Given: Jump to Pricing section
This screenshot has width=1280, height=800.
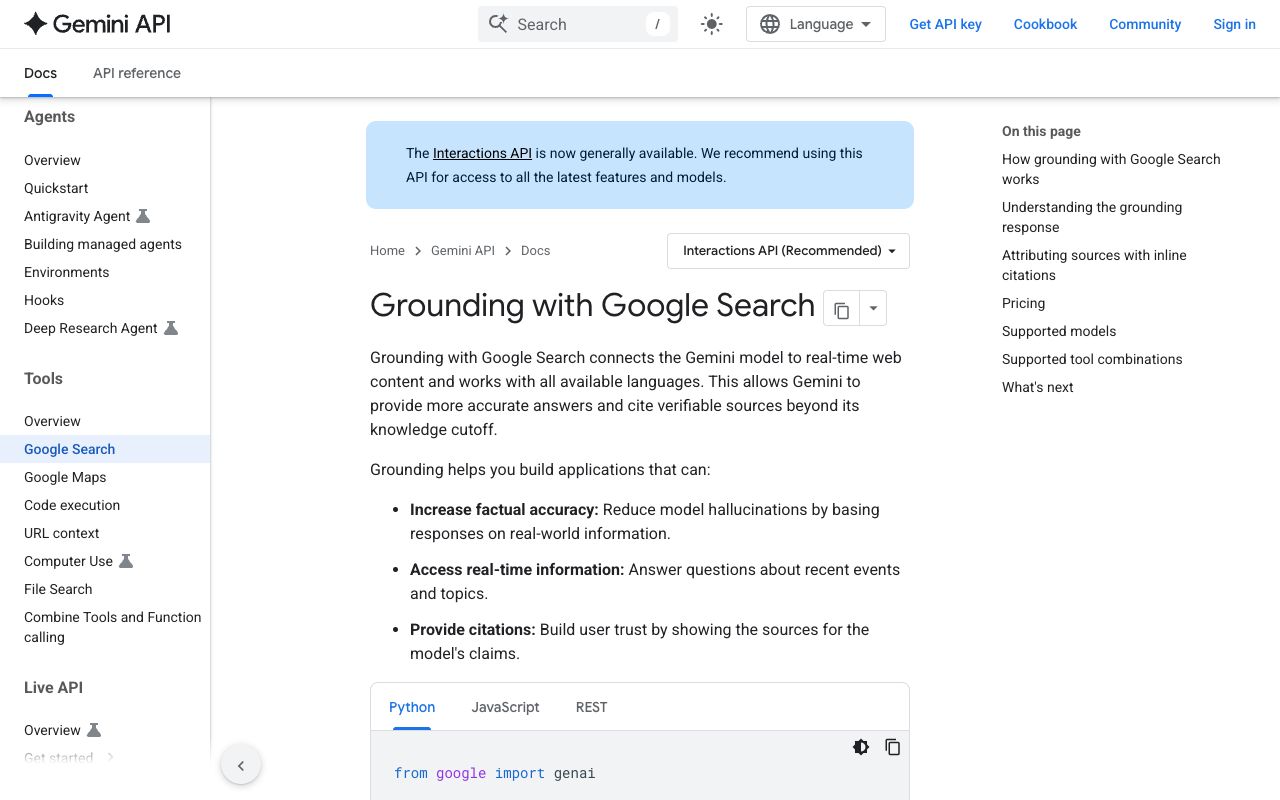Looking at the screenshot, I should tap(1023, 303).
